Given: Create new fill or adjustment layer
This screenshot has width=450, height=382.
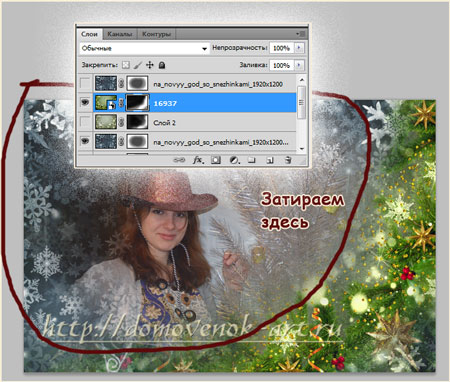Looking at the screenshot, I should [234, 160].
